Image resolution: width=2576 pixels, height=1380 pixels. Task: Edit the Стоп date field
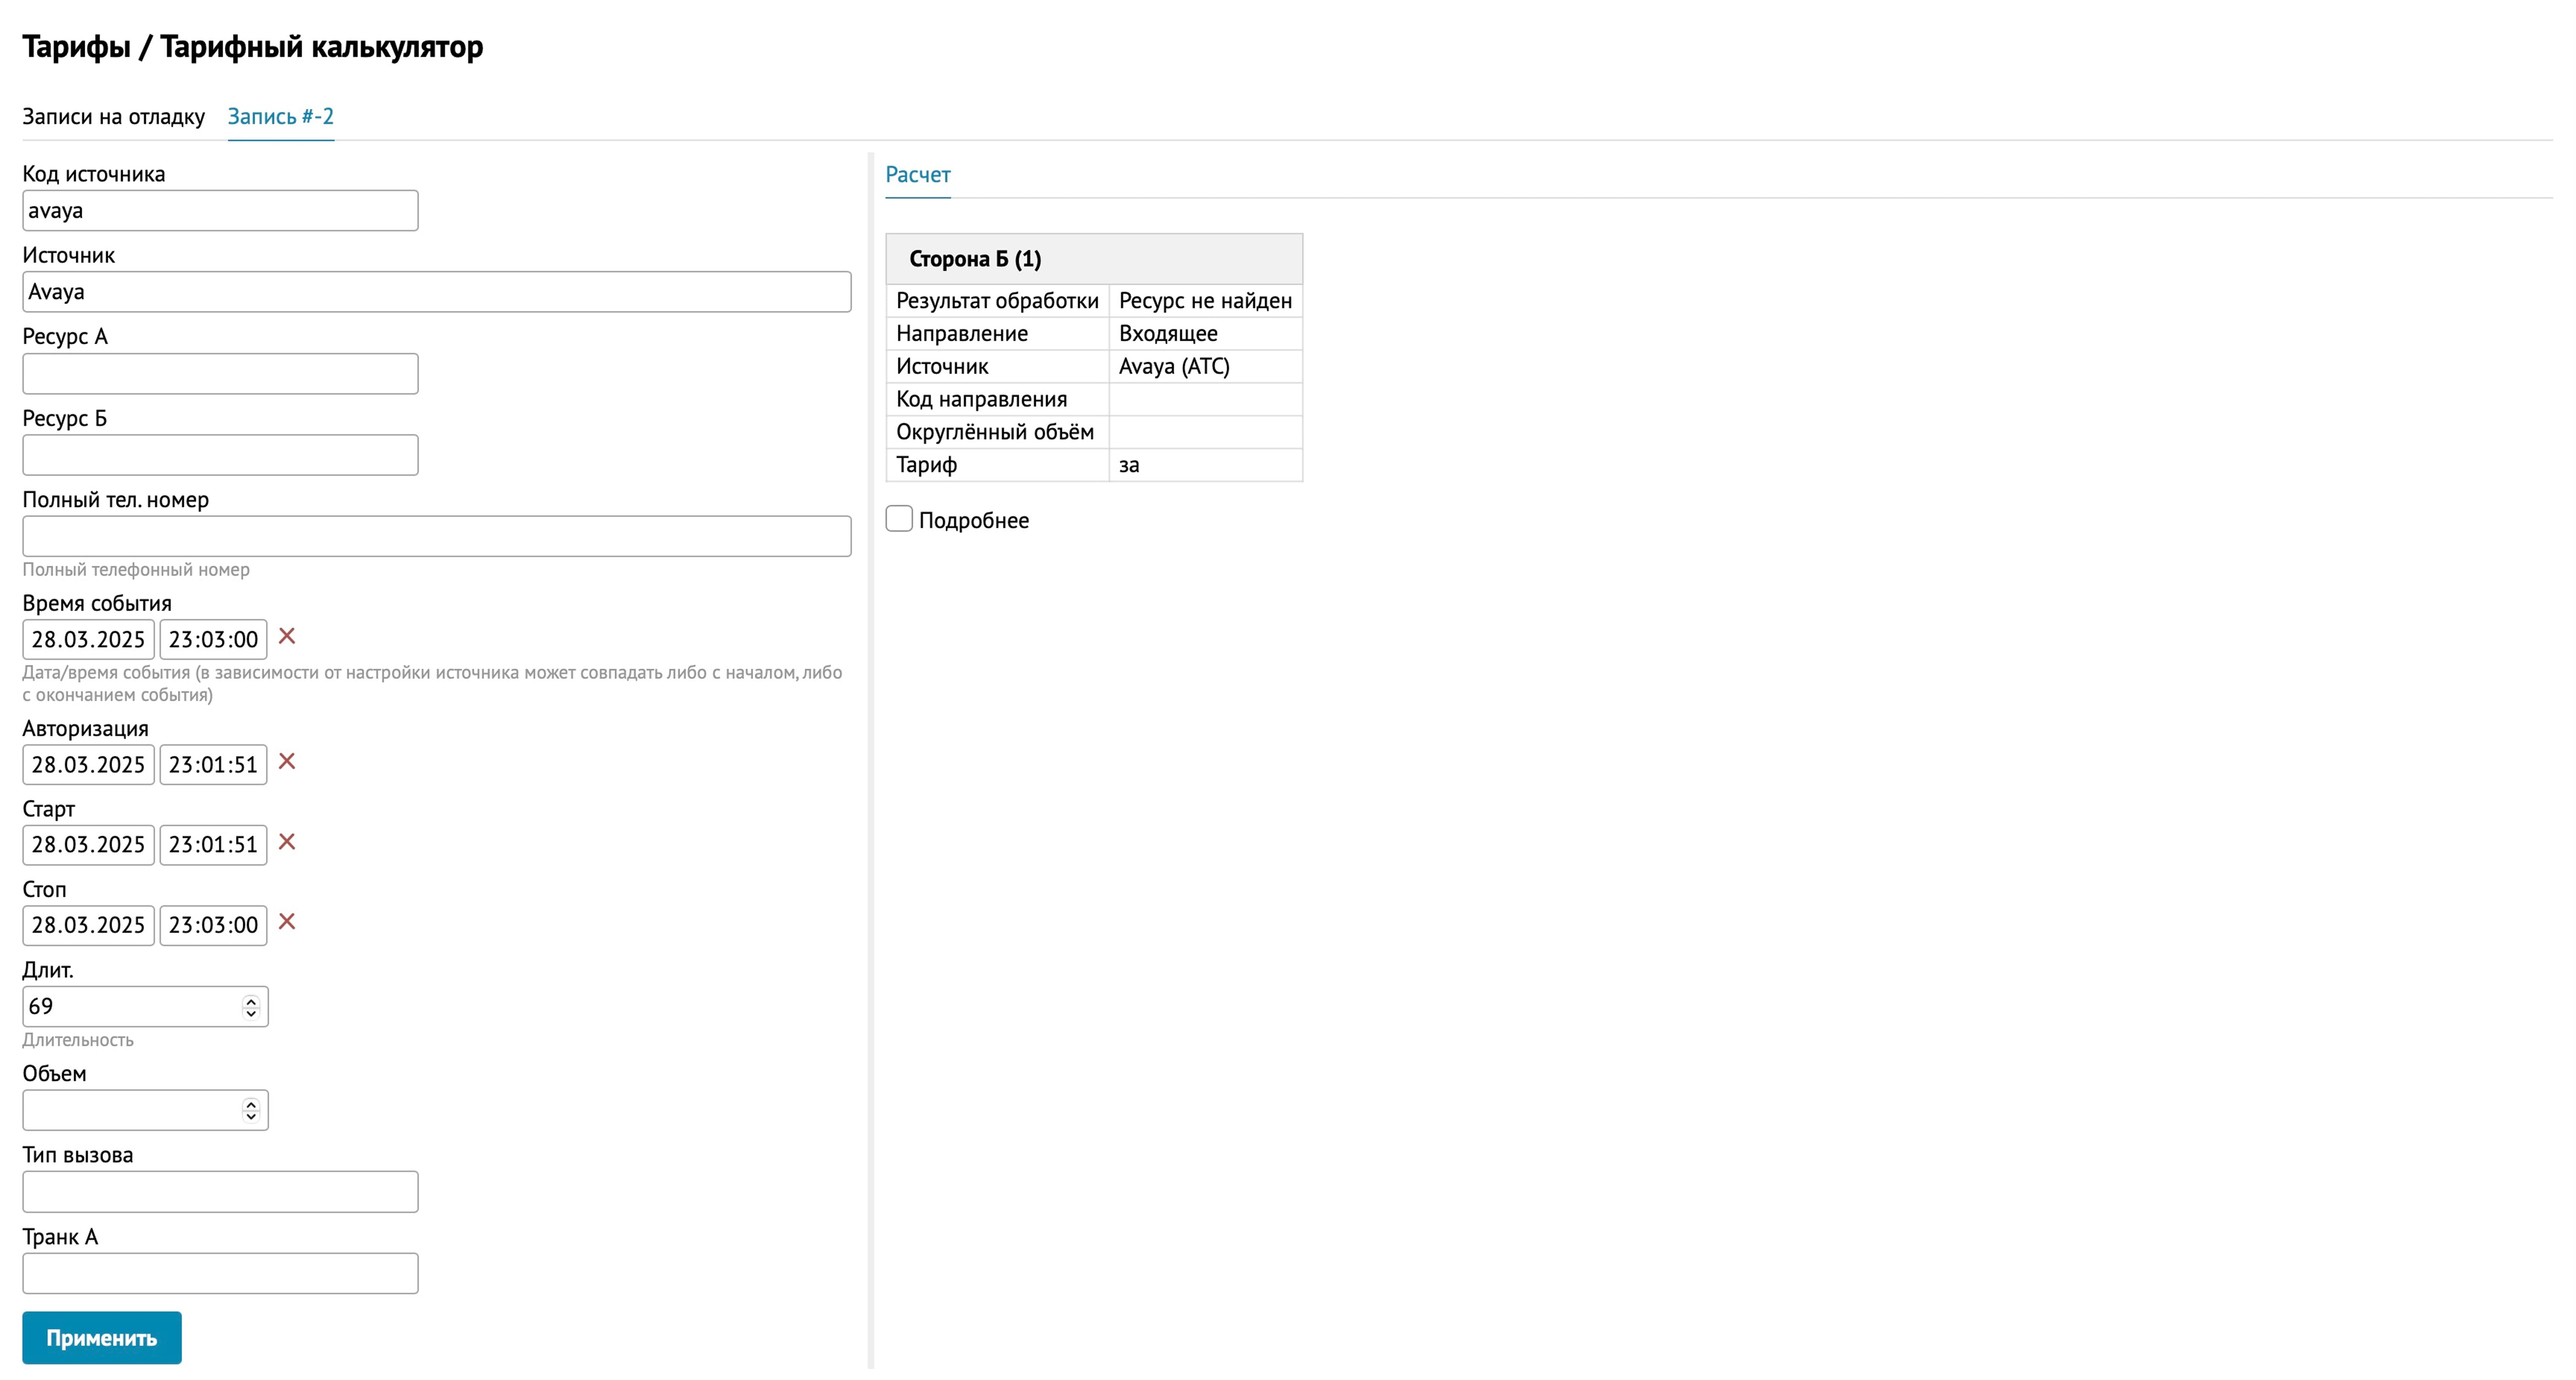pyautogui.click(x=88, y=925)
